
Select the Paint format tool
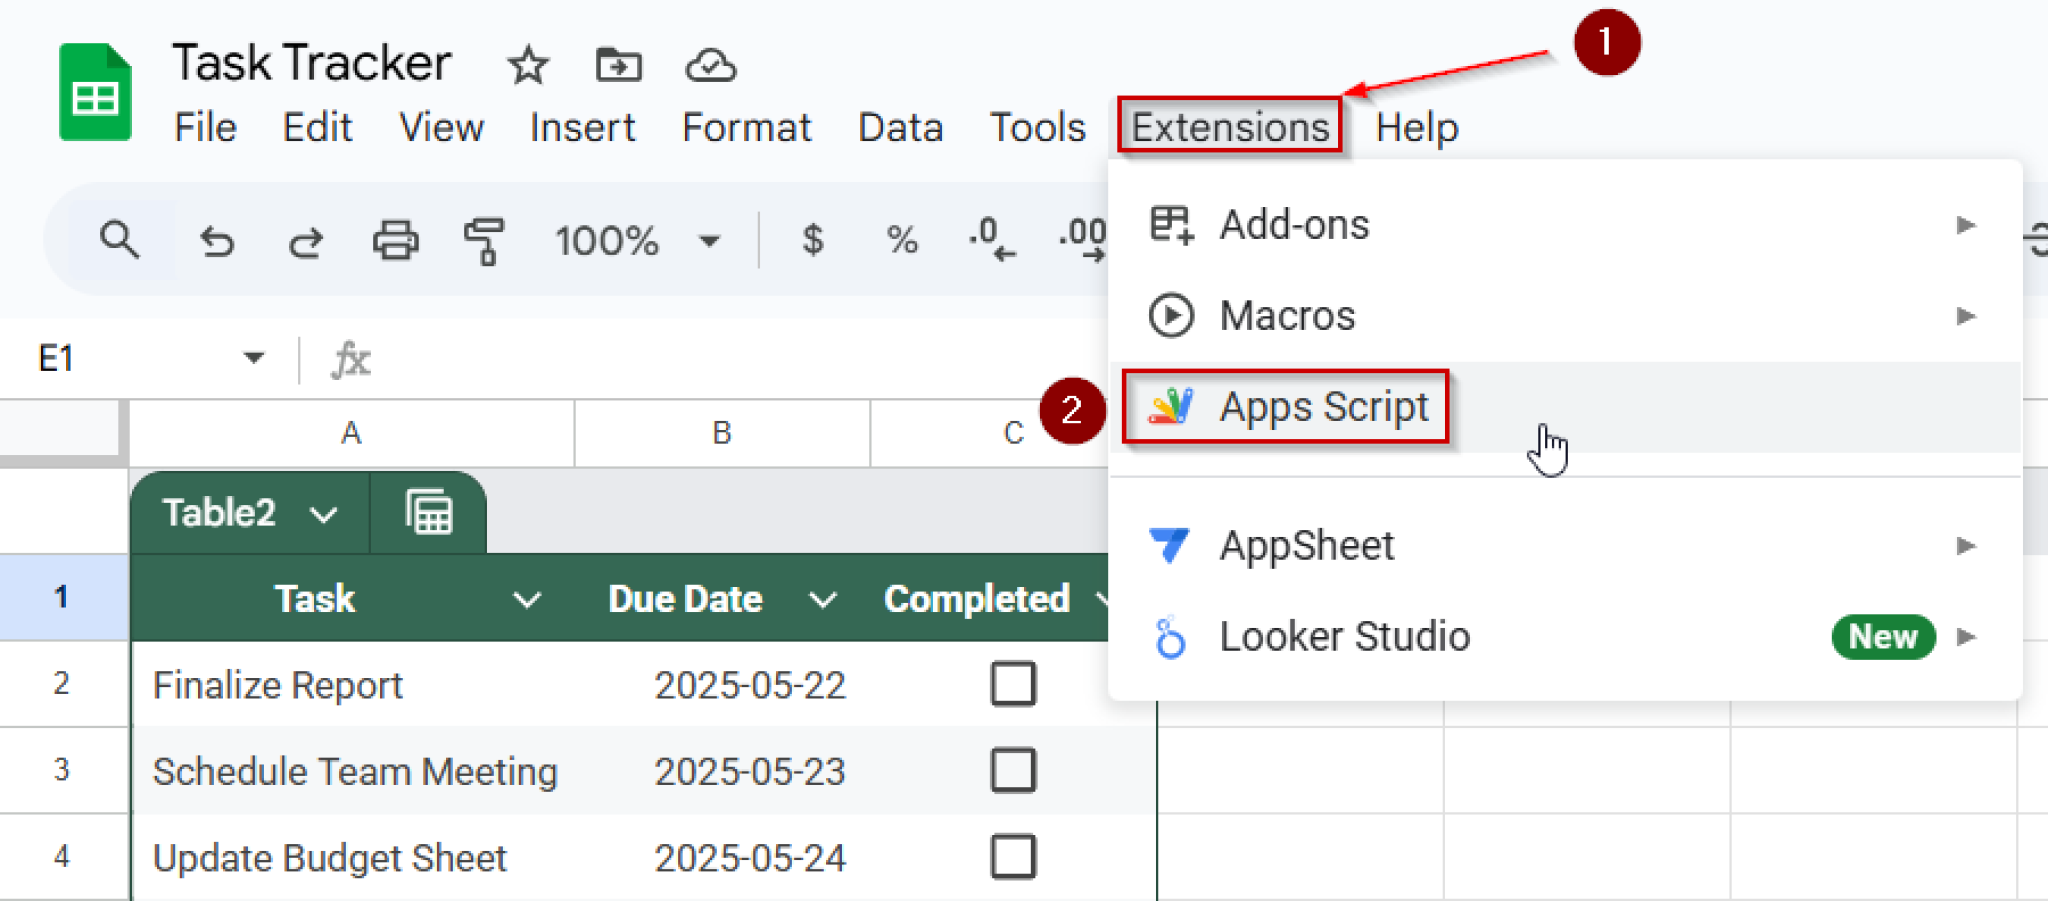tap(482, 240)
